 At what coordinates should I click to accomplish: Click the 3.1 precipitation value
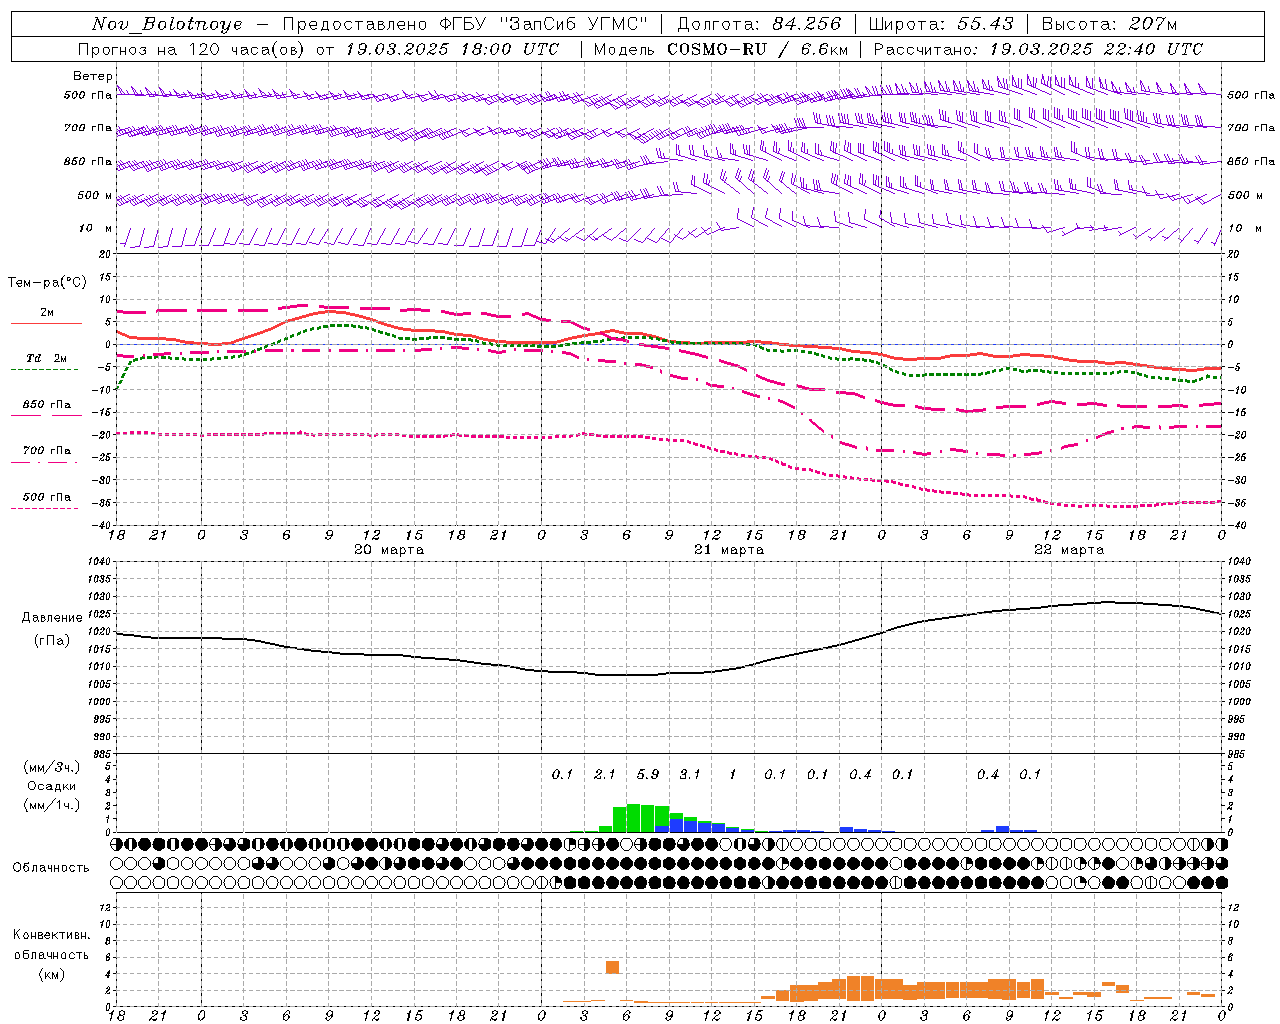pos(689,774)
